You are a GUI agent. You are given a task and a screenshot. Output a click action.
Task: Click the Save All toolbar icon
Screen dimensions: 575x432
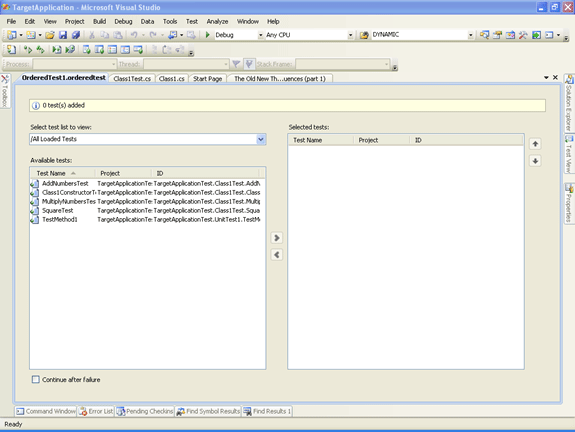pos(76,35)
